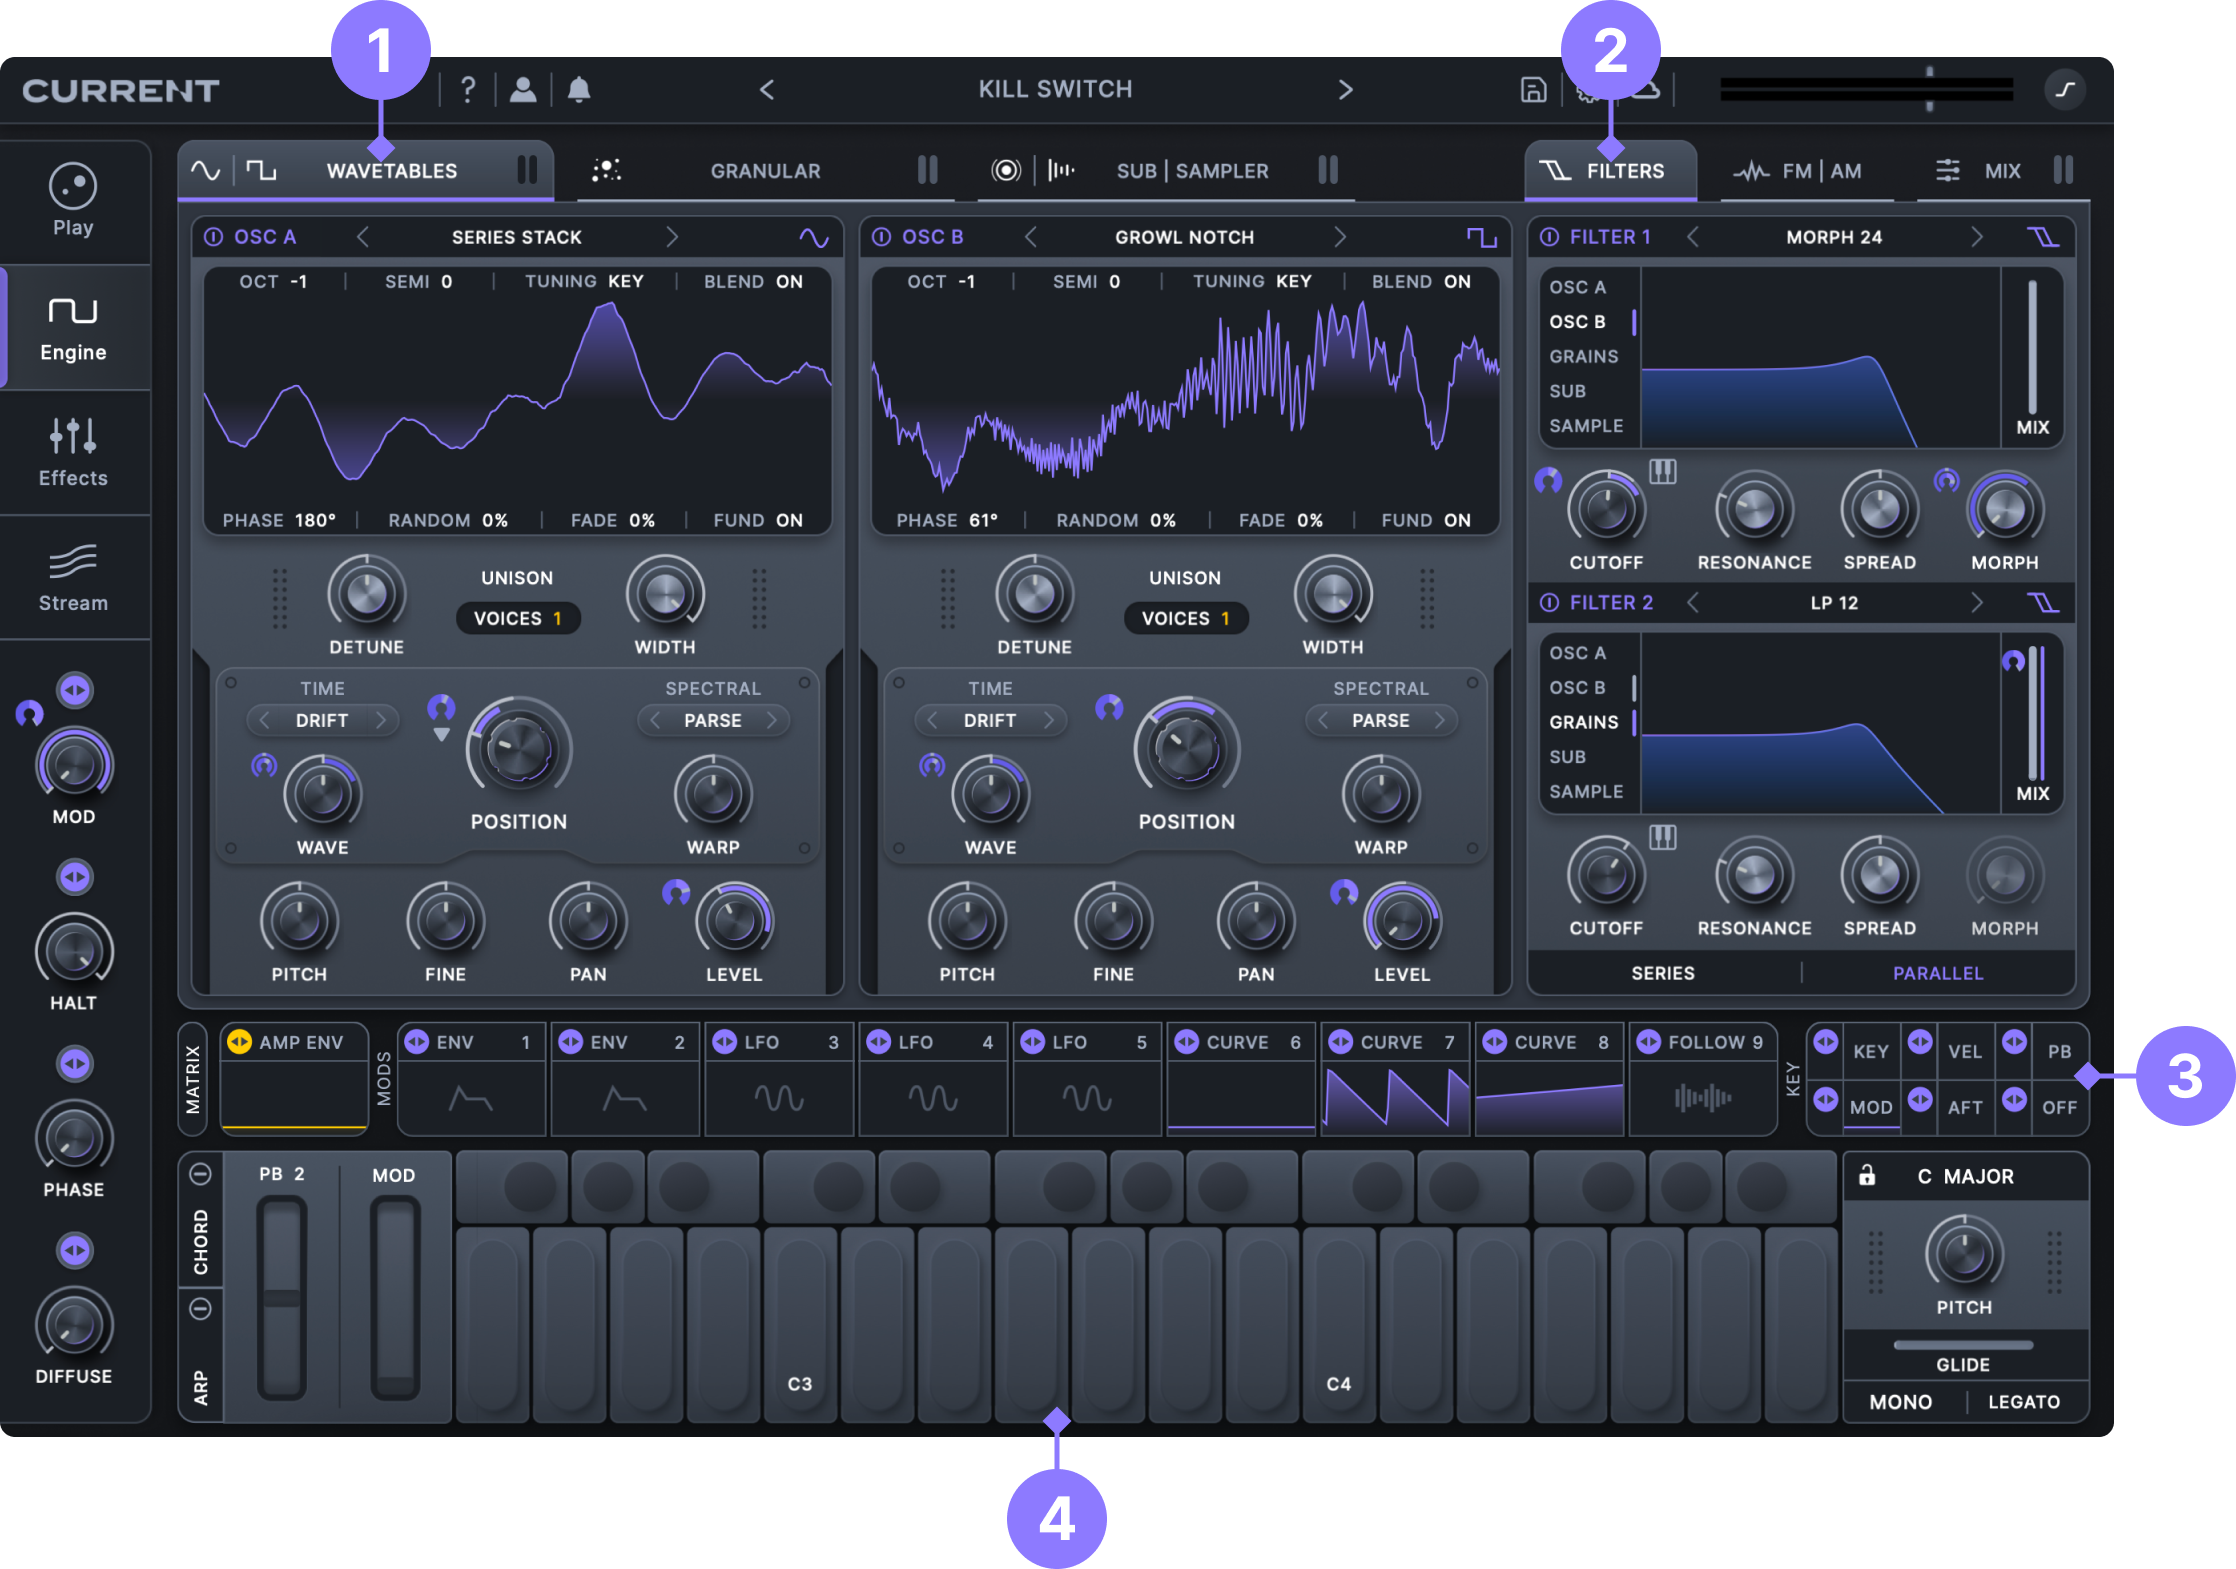
Task: Open the notifications bell icon
Action: pyautogui.click(x=578, y=90)
